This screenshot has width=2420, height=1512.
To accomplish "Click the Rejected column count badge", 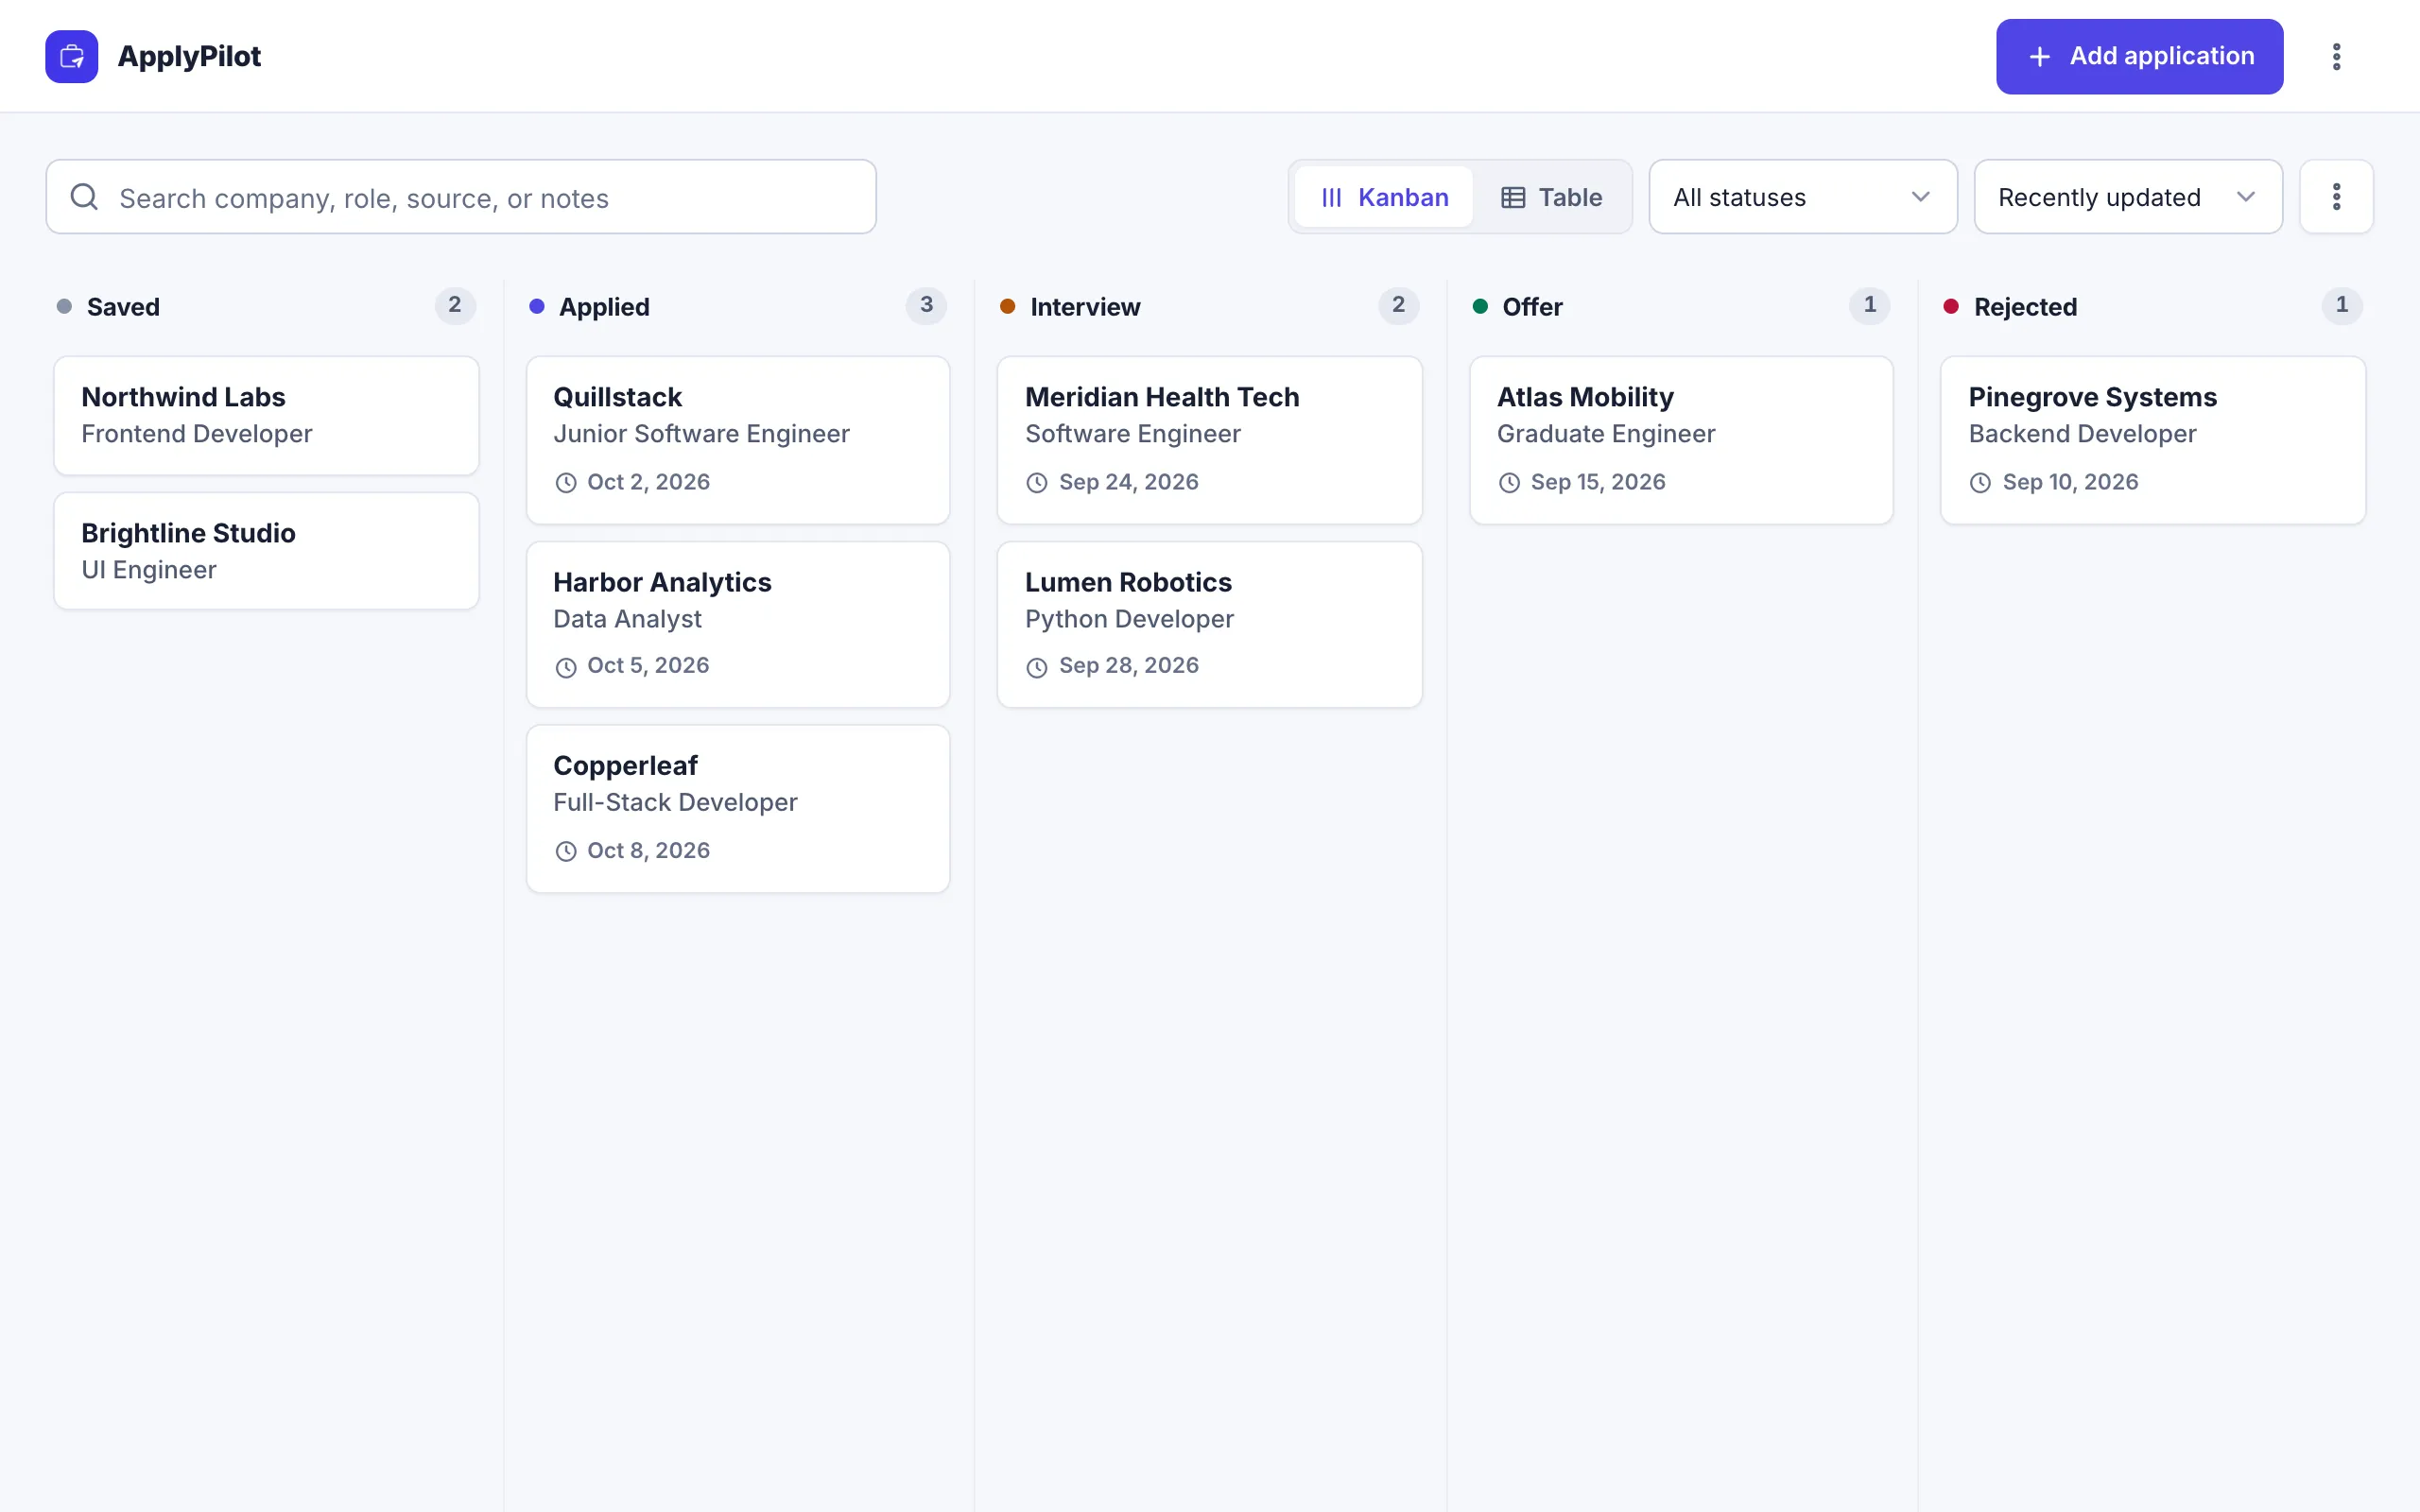I will pos(2341,305).
